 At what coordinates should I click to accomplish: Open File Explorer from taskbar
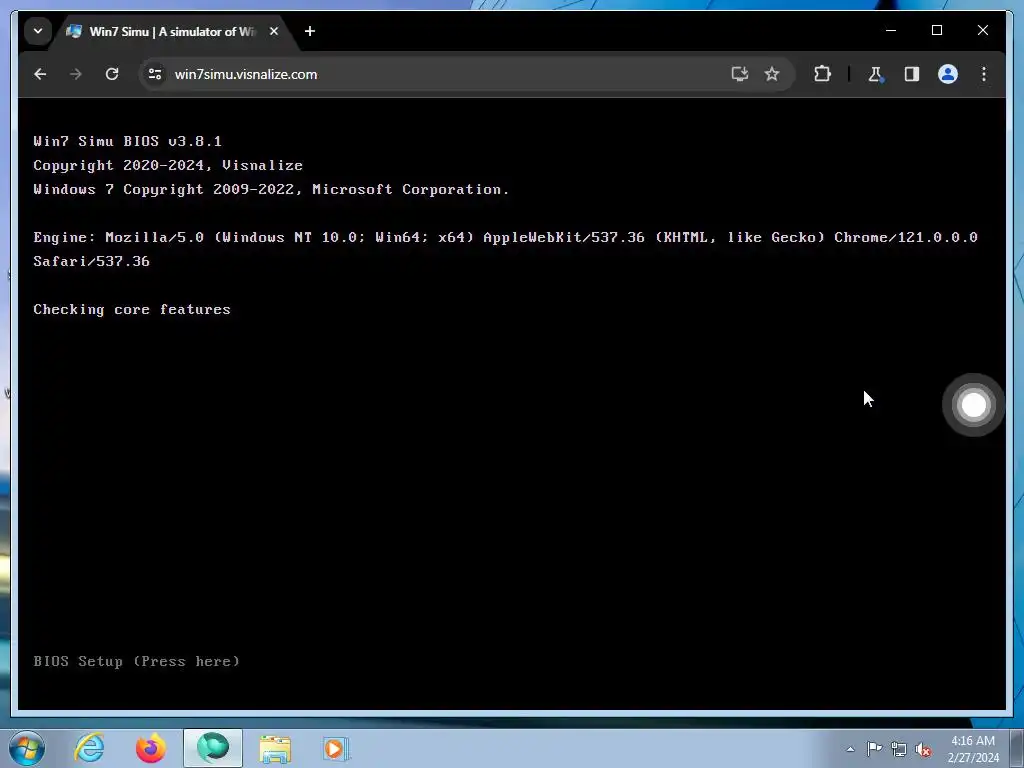[x=275, y=749]
